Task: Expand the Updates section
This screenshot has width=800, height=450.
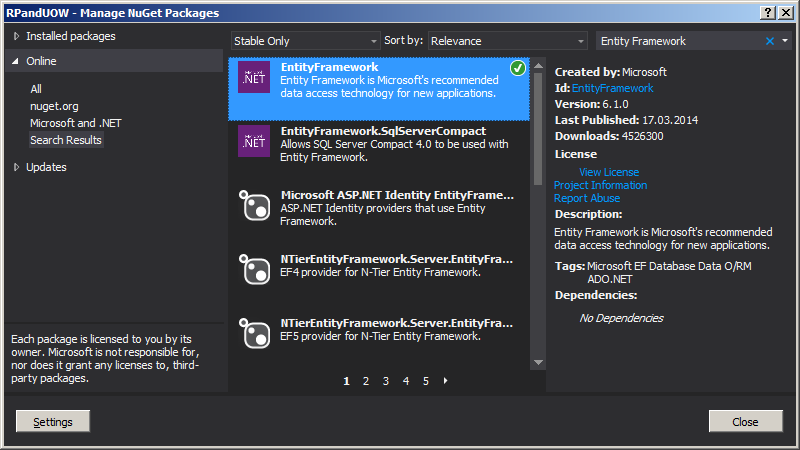Action: coord(17,167)
